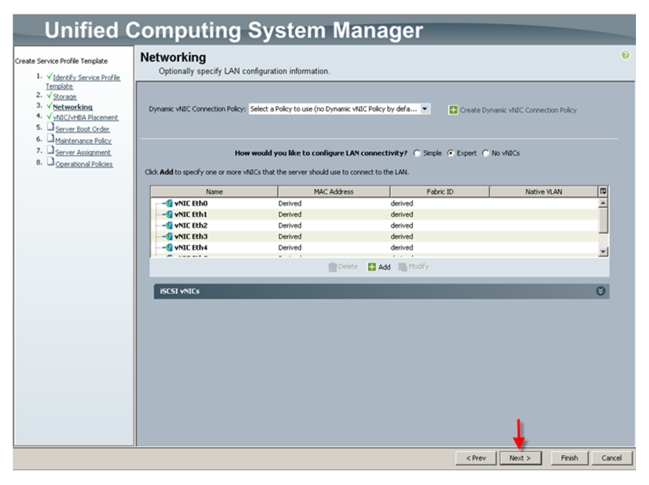This screenshot has width=649, height=485.
Task: Click the derived Fabric ID cell of vNIC Eth2
Action: (x=401, y=226)
